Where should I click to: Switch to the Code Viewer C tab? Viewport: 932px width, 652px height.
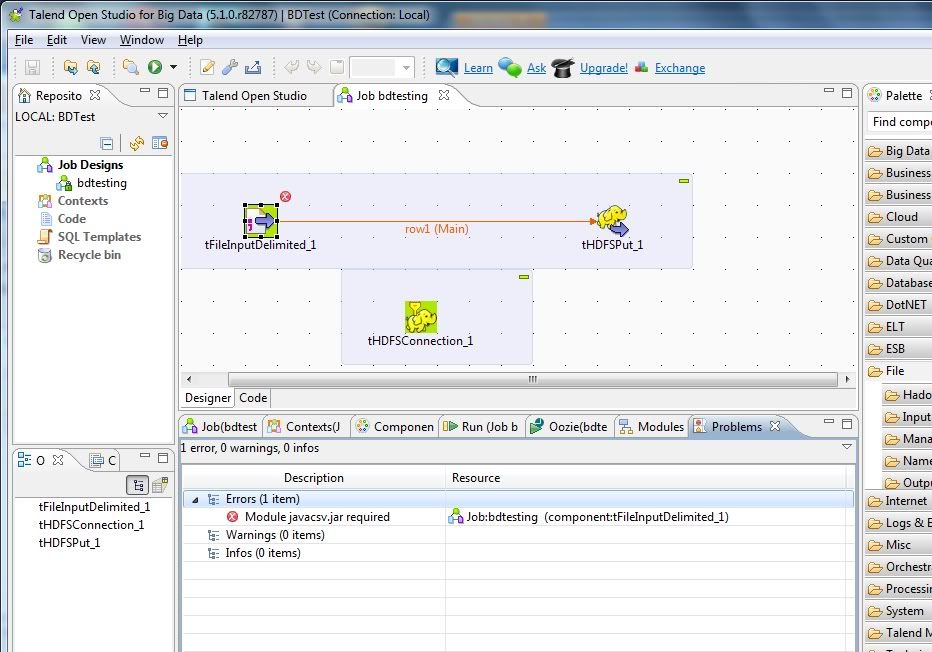point(103,460)
